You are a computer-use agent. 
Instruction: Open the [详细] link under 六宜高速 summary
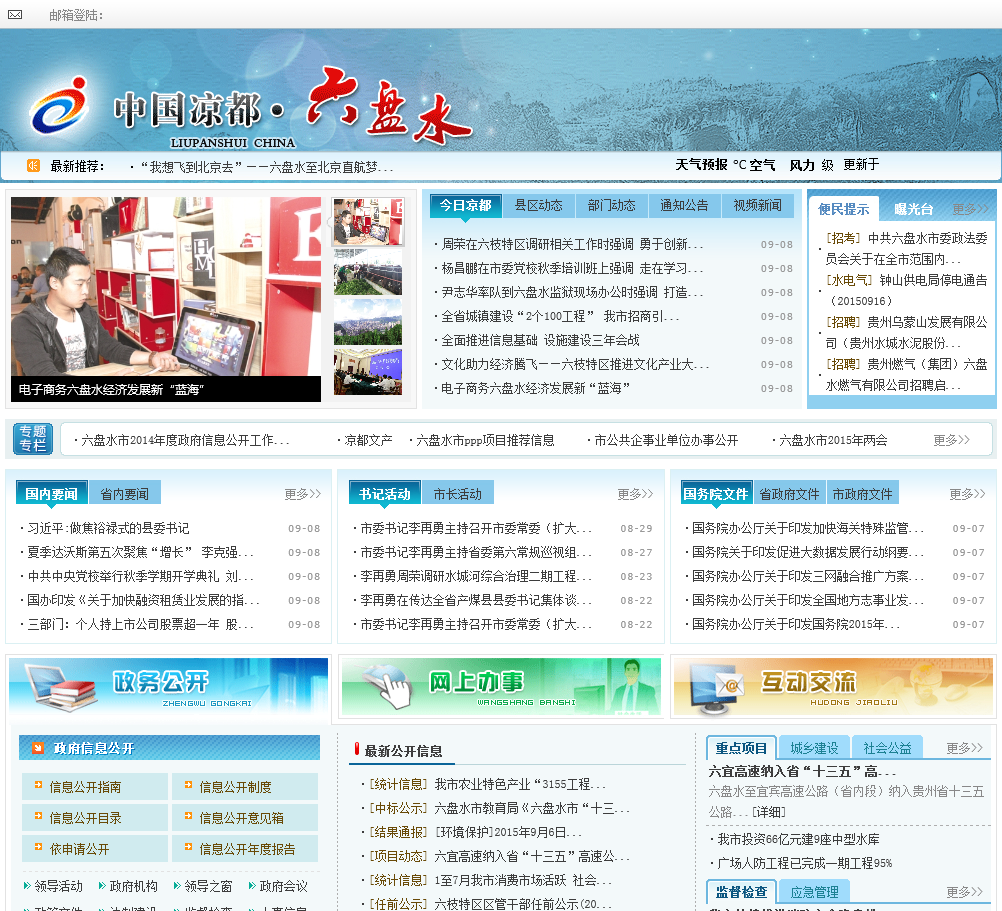pyautogui.click(x=769, y=811)
